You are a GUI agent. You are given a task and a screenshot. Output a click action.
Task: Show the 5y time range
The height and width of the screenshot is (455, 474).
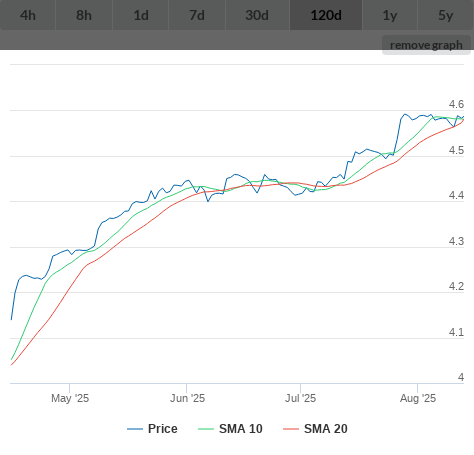click(446, 15)
